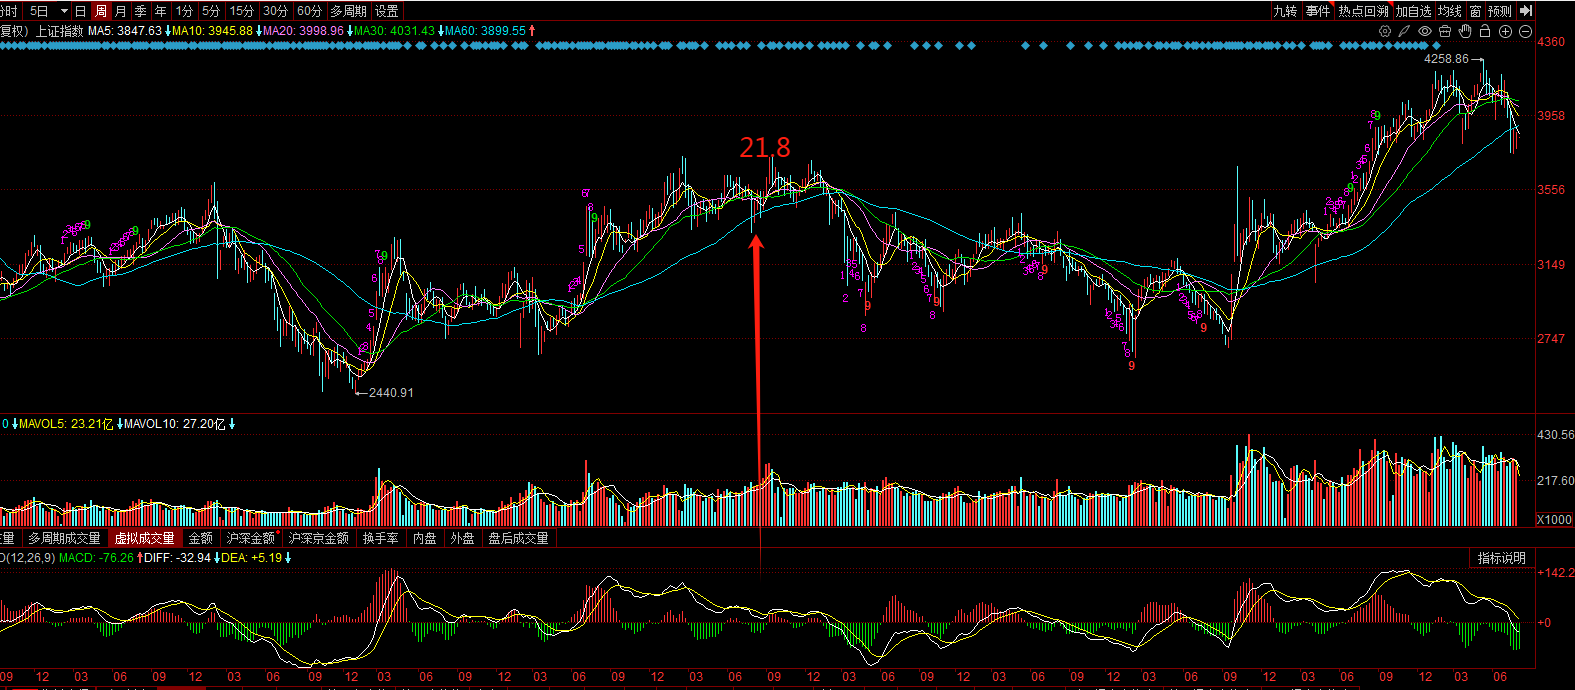Zoom out with the minus icon

[x=1525, y=31]
